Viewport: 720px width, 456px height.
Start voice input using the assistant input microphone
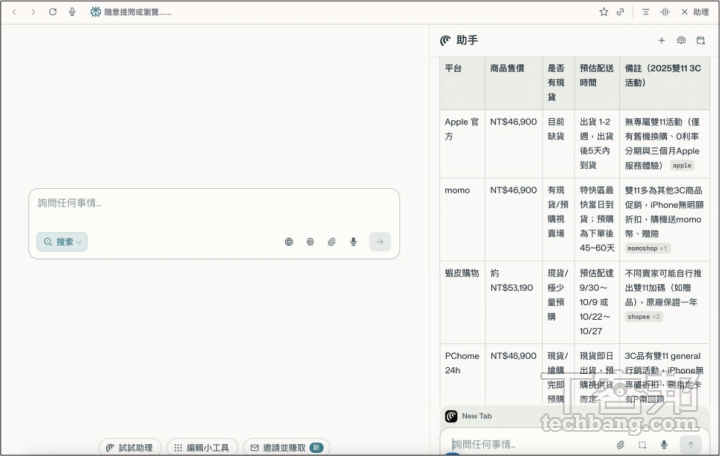[664, 444]
